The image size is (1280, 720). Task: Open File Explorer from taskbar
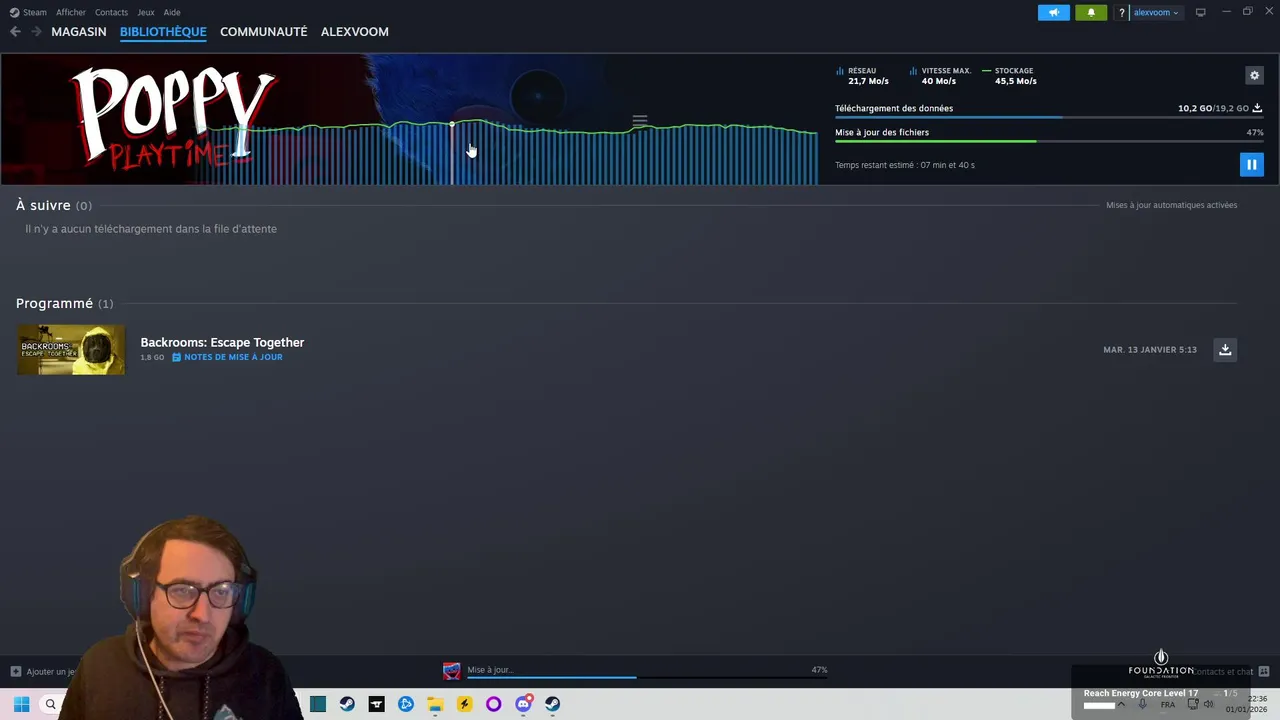point(435,704)
